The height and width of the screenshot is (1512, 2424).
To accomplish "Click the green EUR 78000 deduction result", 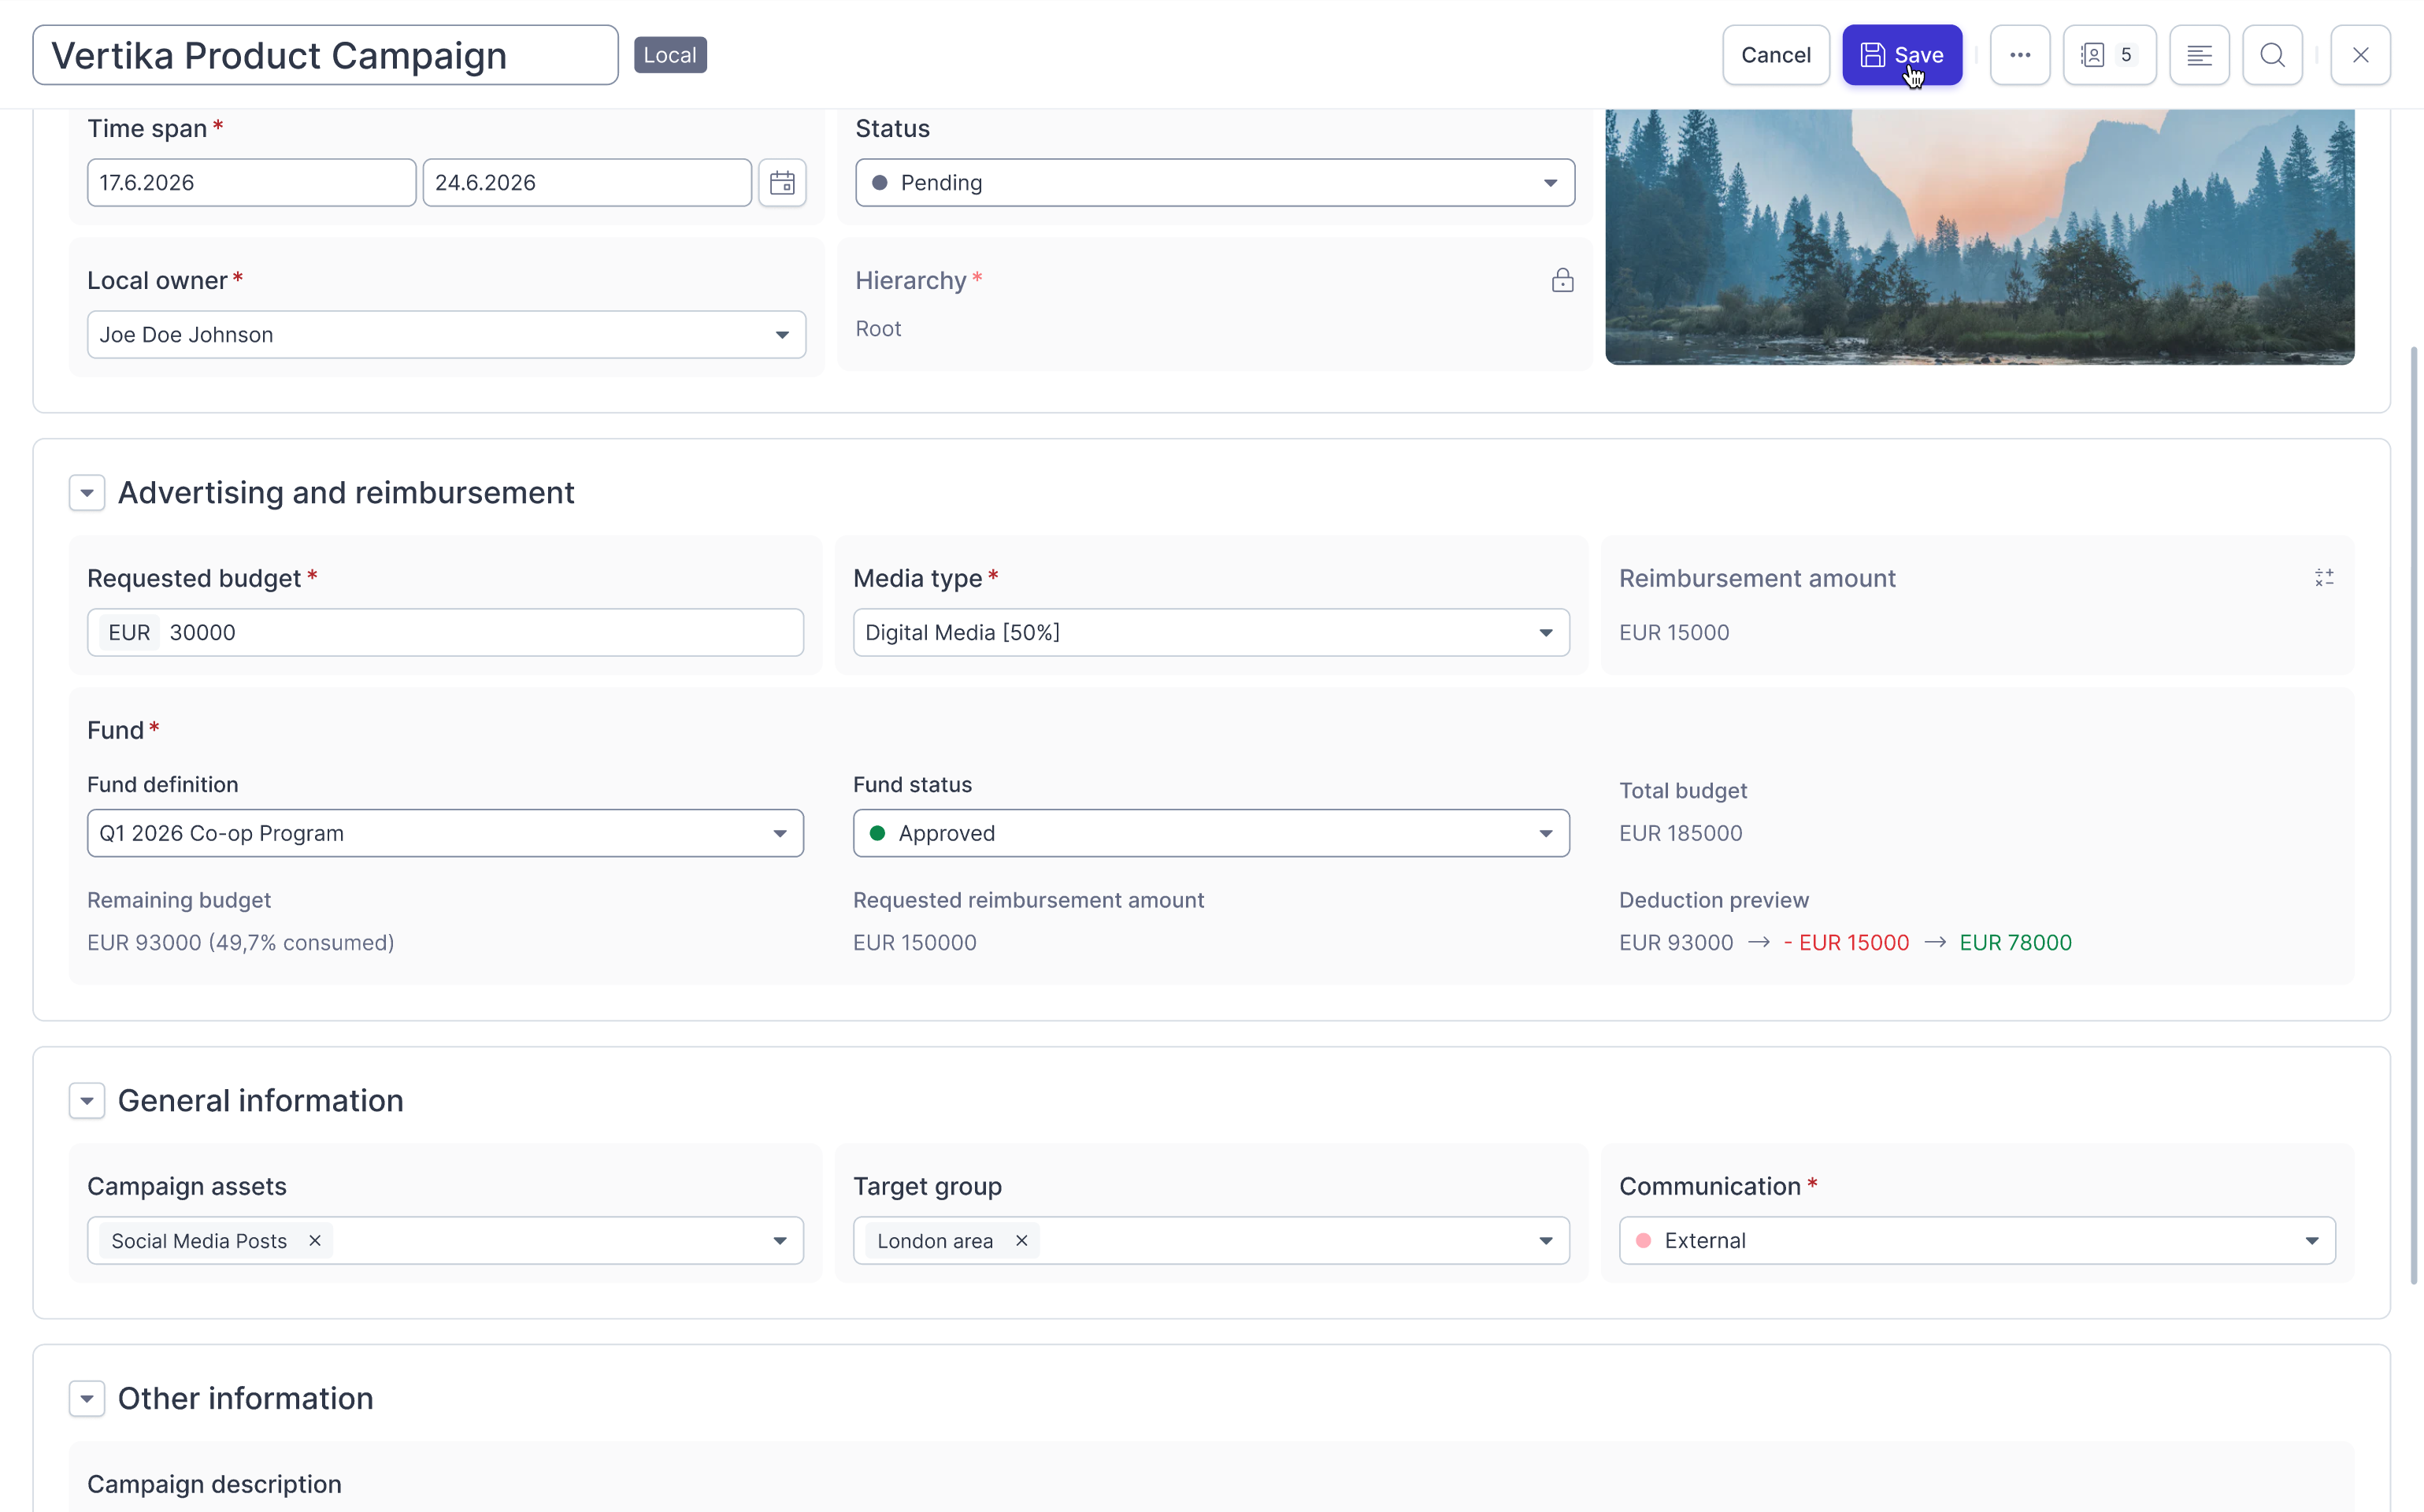I will [x=2015, y=943].
